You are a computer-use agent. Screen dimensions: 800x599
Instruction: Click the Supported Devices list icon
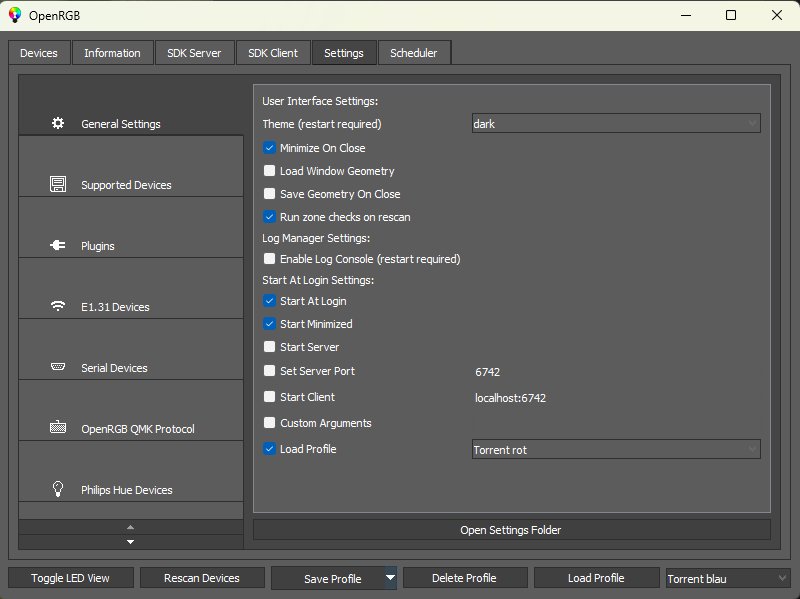click(x=58, y=184)
